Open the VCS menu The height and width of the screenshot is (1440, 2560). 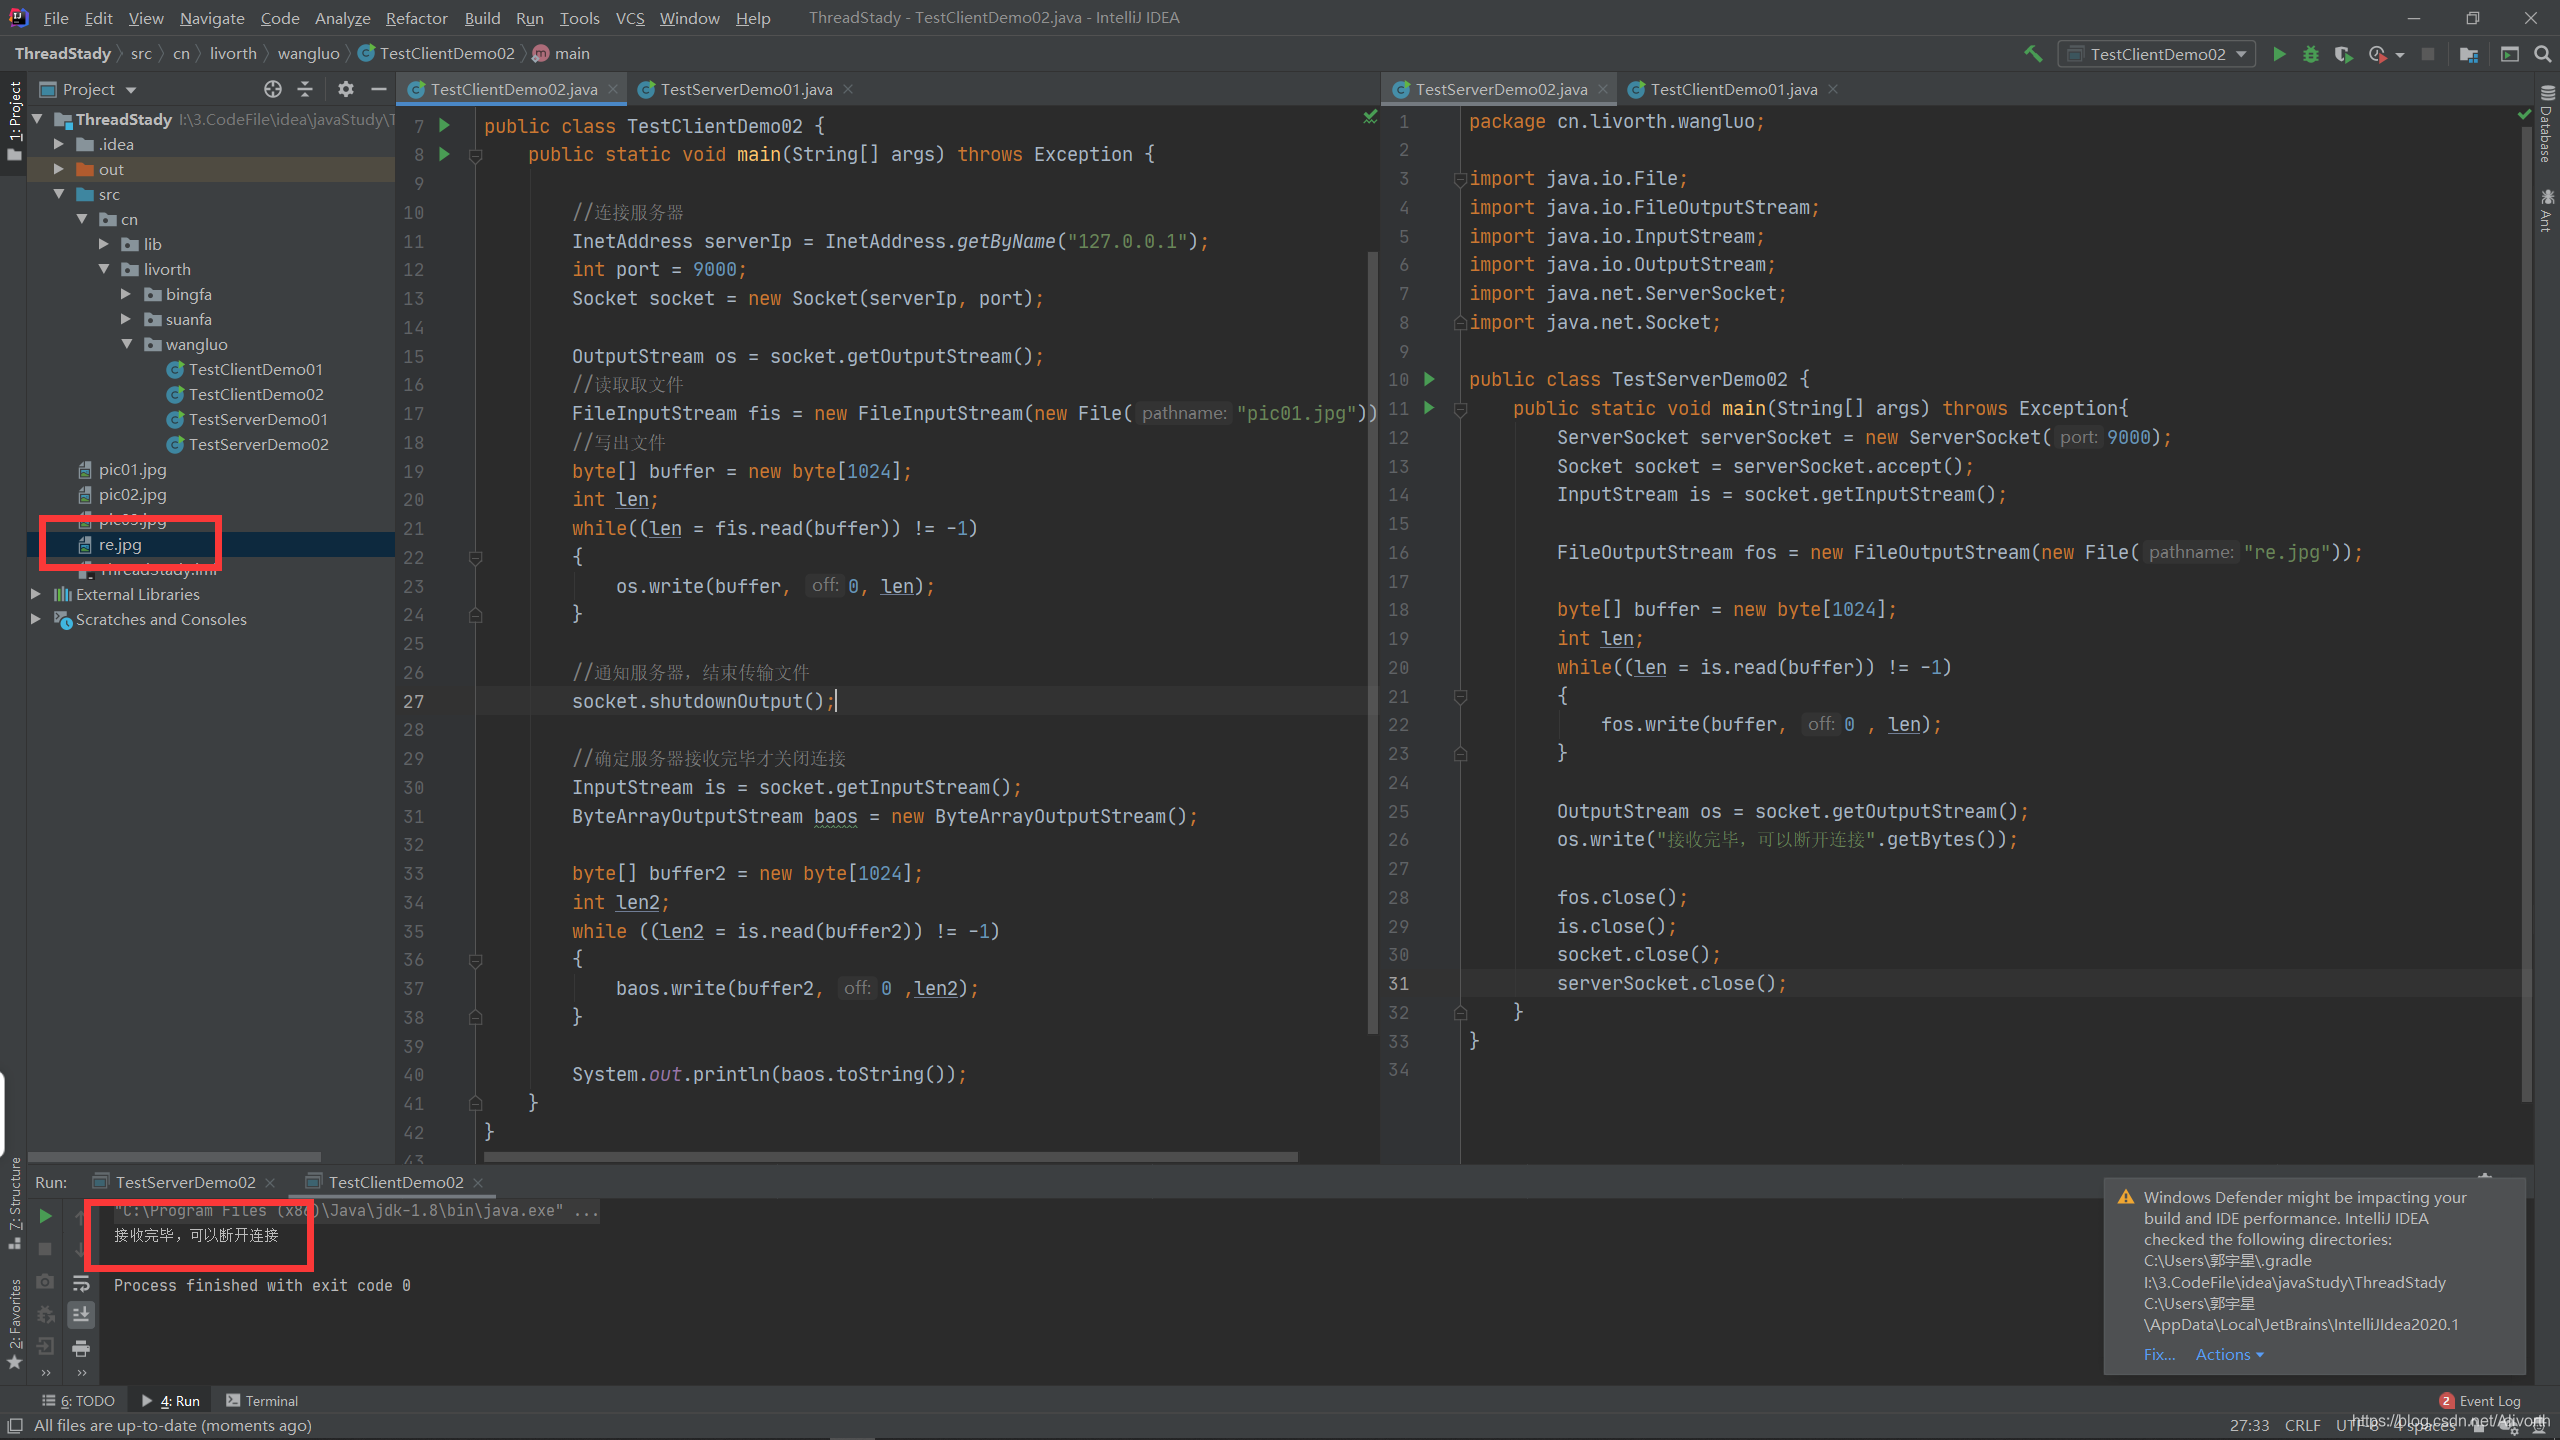point(629,18)
